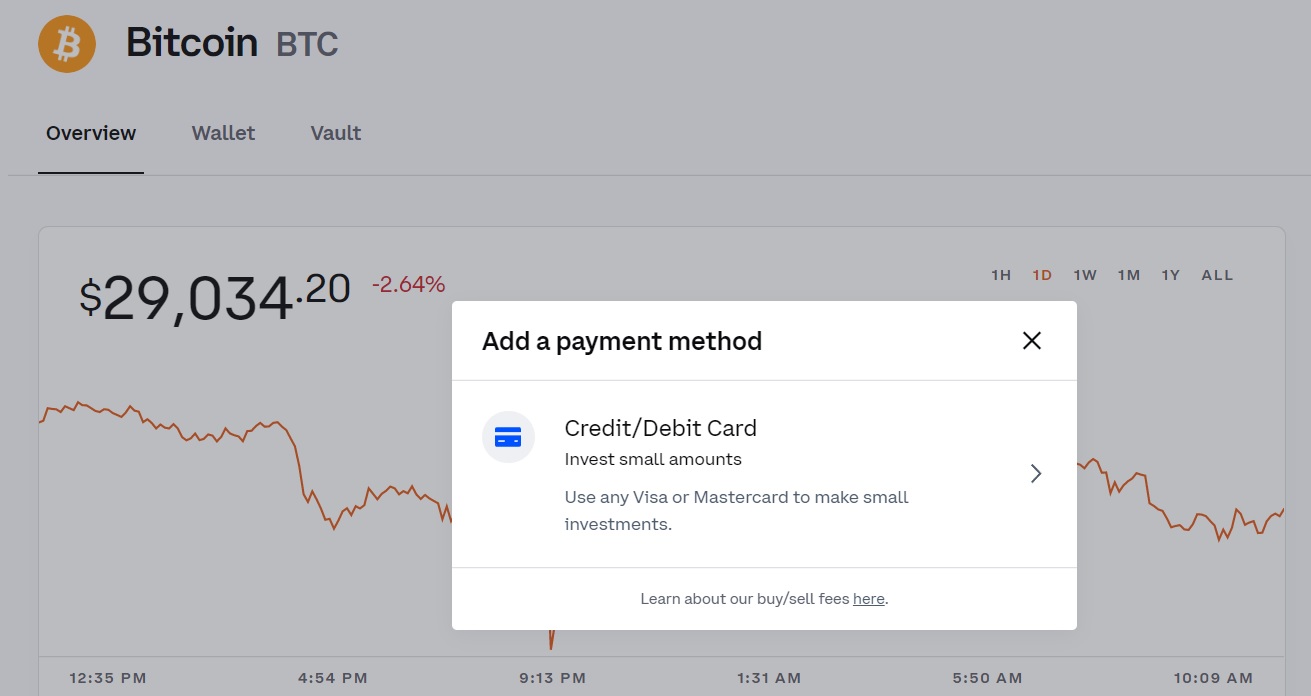The image size is (1311, 696).
Task: Select the ALL chart range
Action: click(1217, 275)
